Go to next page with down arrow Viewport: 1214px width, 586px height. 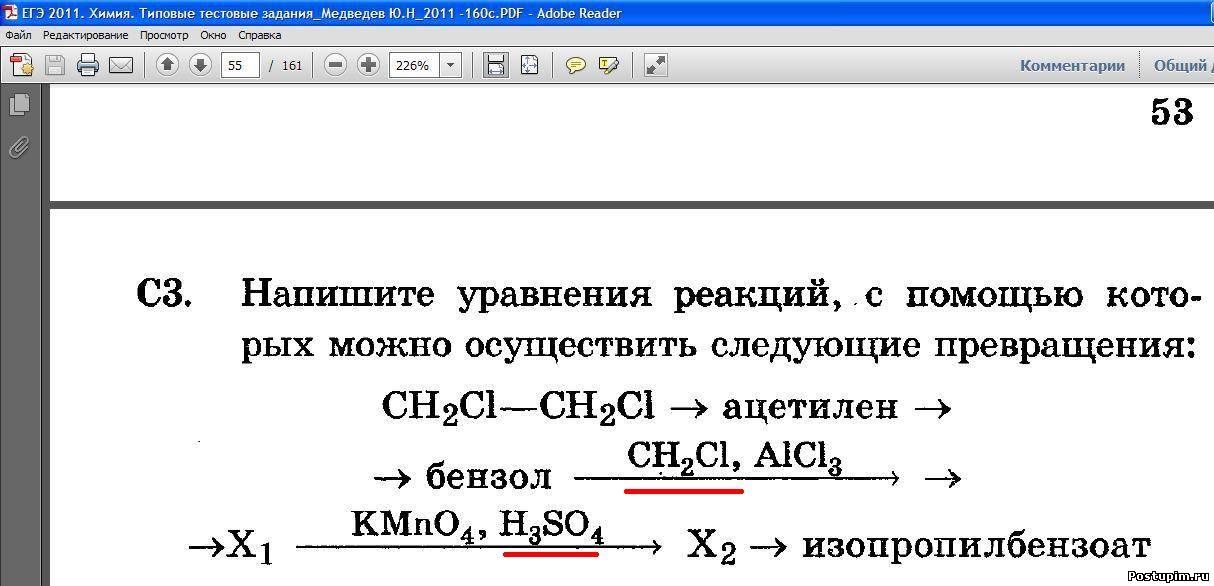coord(200,65)
